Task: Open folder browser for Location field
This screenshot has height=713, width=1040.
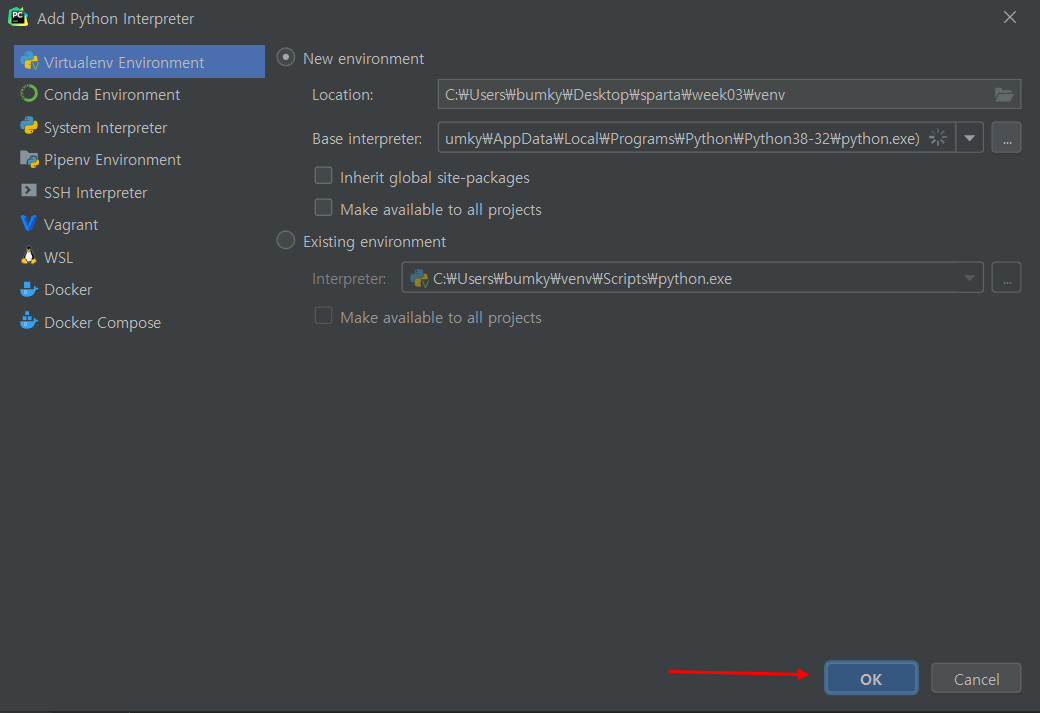Action: (x=1004, y=95)
